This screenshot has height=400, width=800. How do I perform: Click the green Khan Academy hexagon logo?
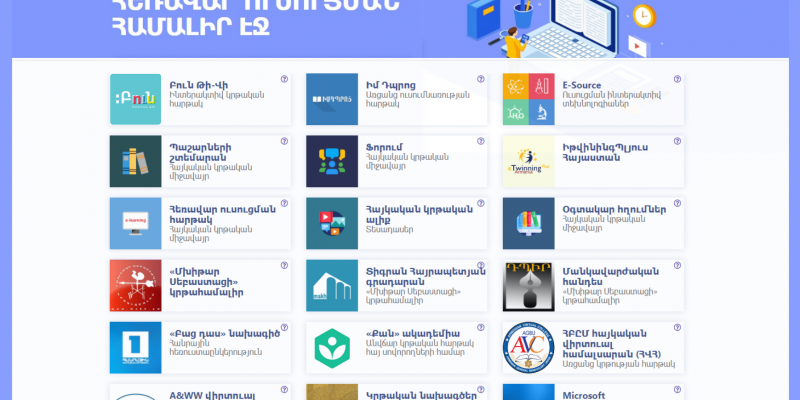click(x=332, y=347)
